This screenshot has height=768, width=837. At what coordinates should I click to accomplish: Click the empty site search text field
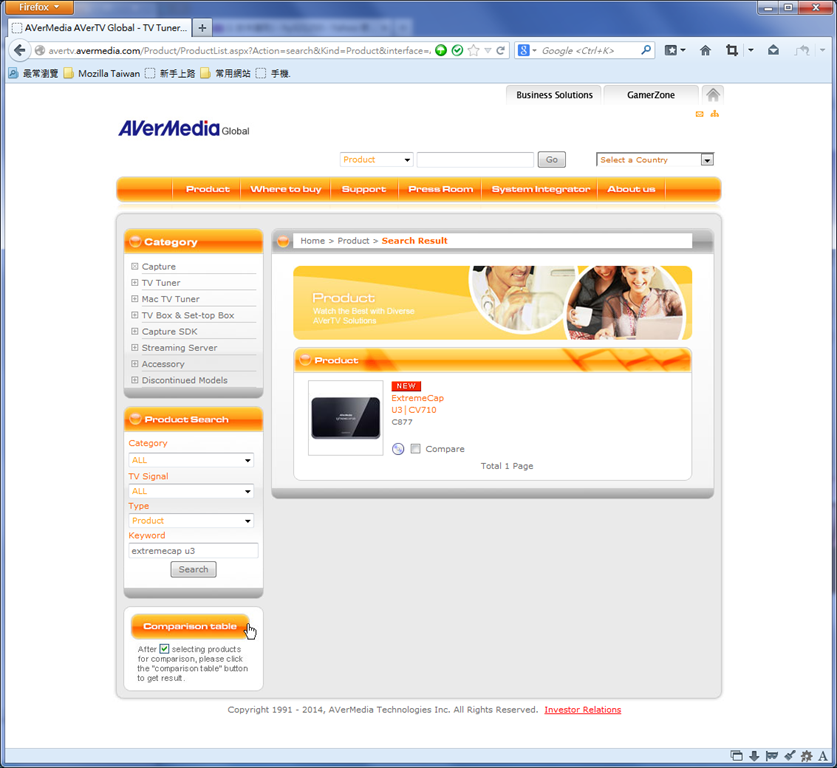point(475,160)
